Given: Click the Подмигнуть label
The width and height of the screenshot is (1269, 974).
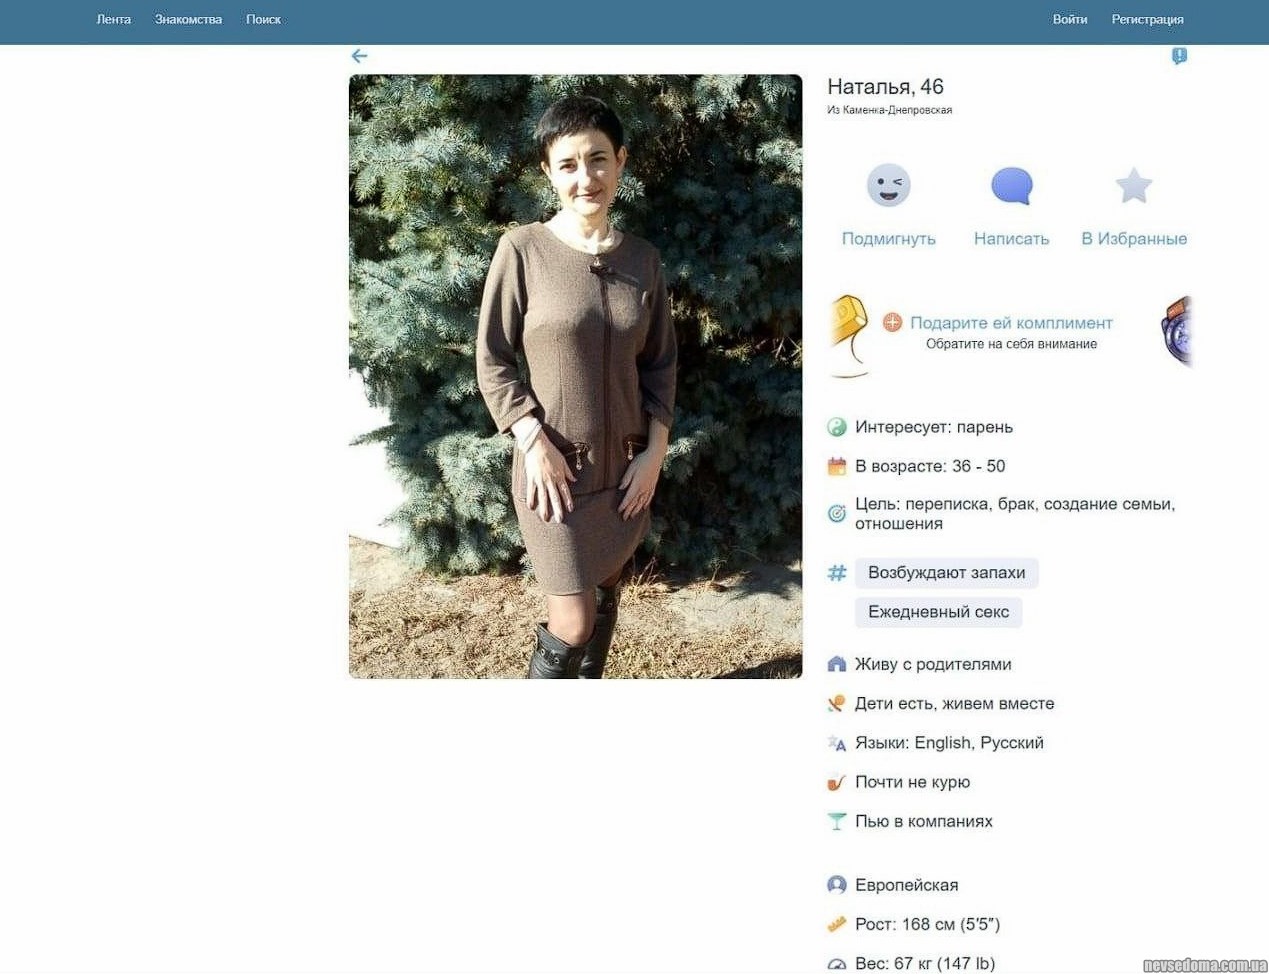Looking at the screenshot, I should (x=888, y=239).
